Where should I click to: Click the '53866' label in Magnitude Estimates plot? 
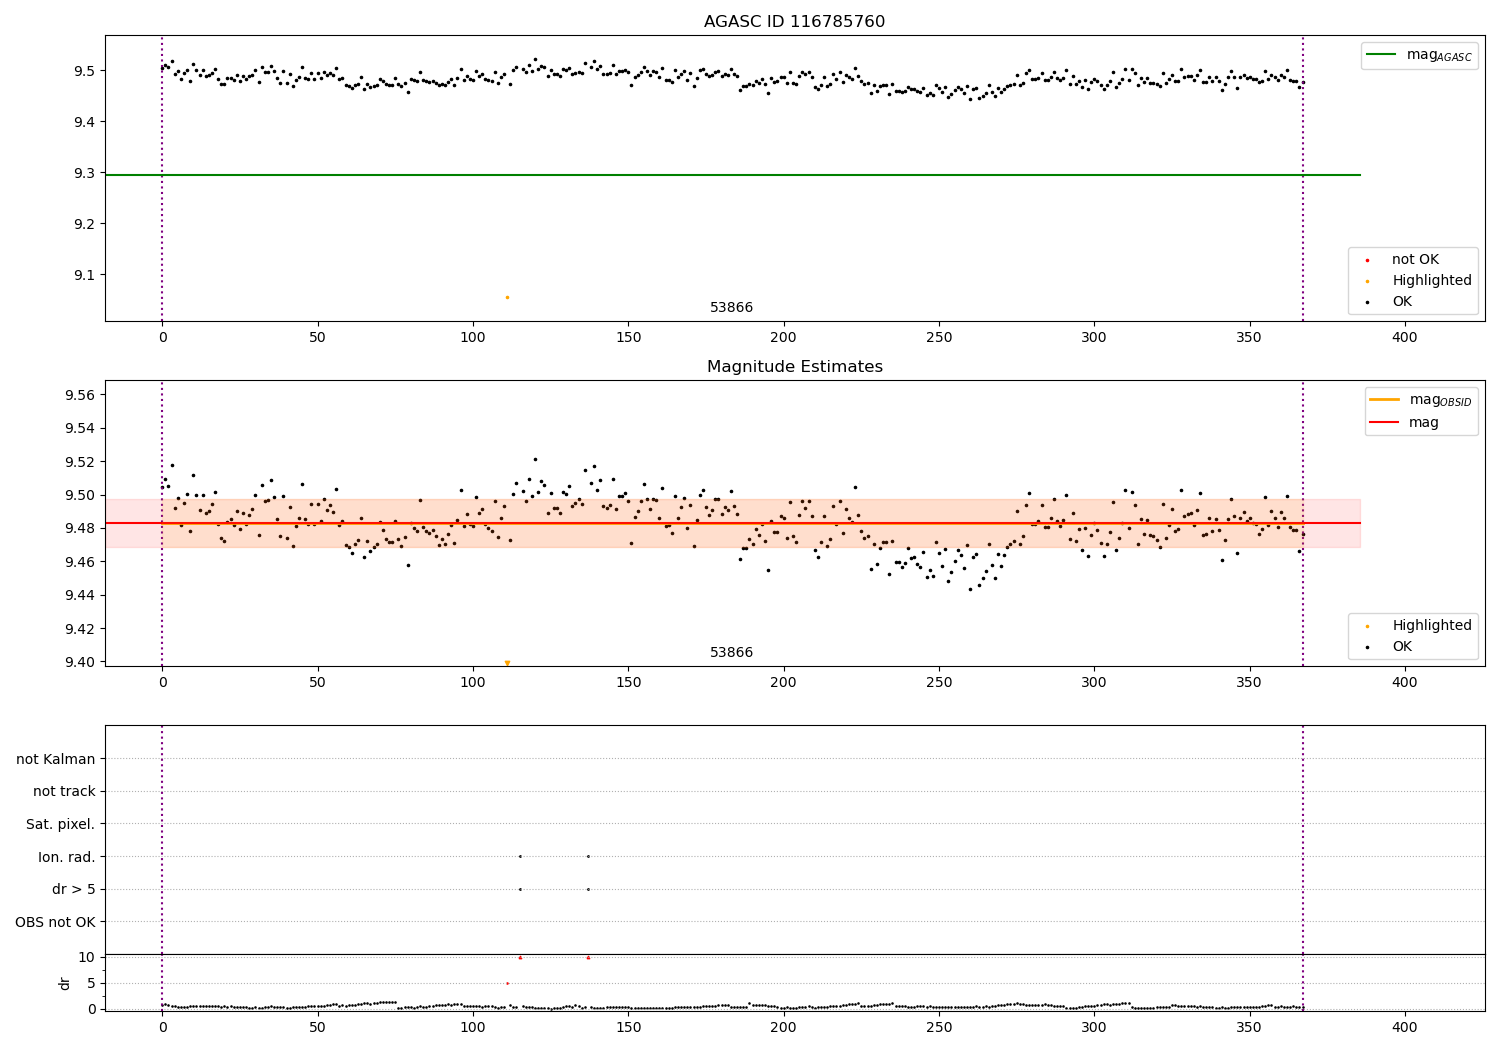pyautogui.click(x=731, y=653)
